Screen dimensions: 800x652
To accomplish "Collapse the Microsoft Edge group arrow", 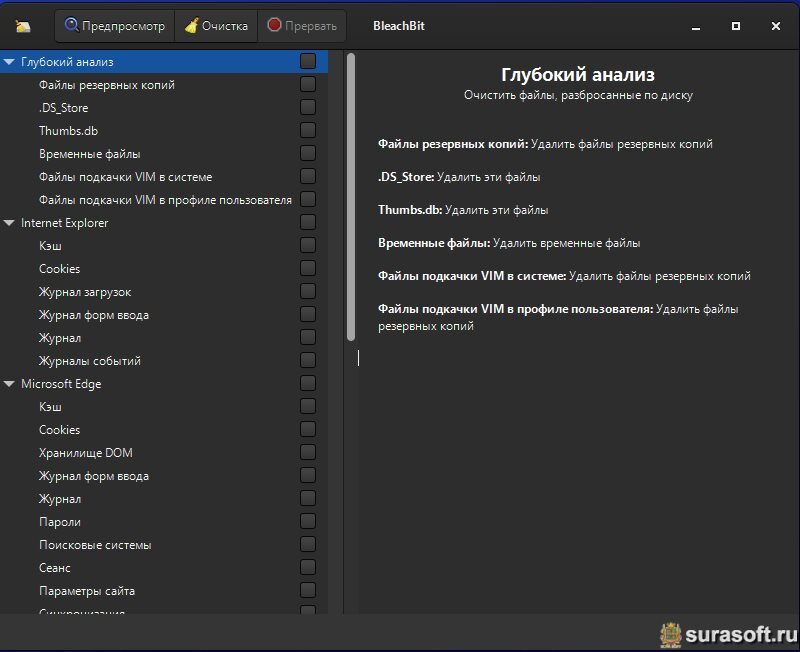I will tap(9, 384).
